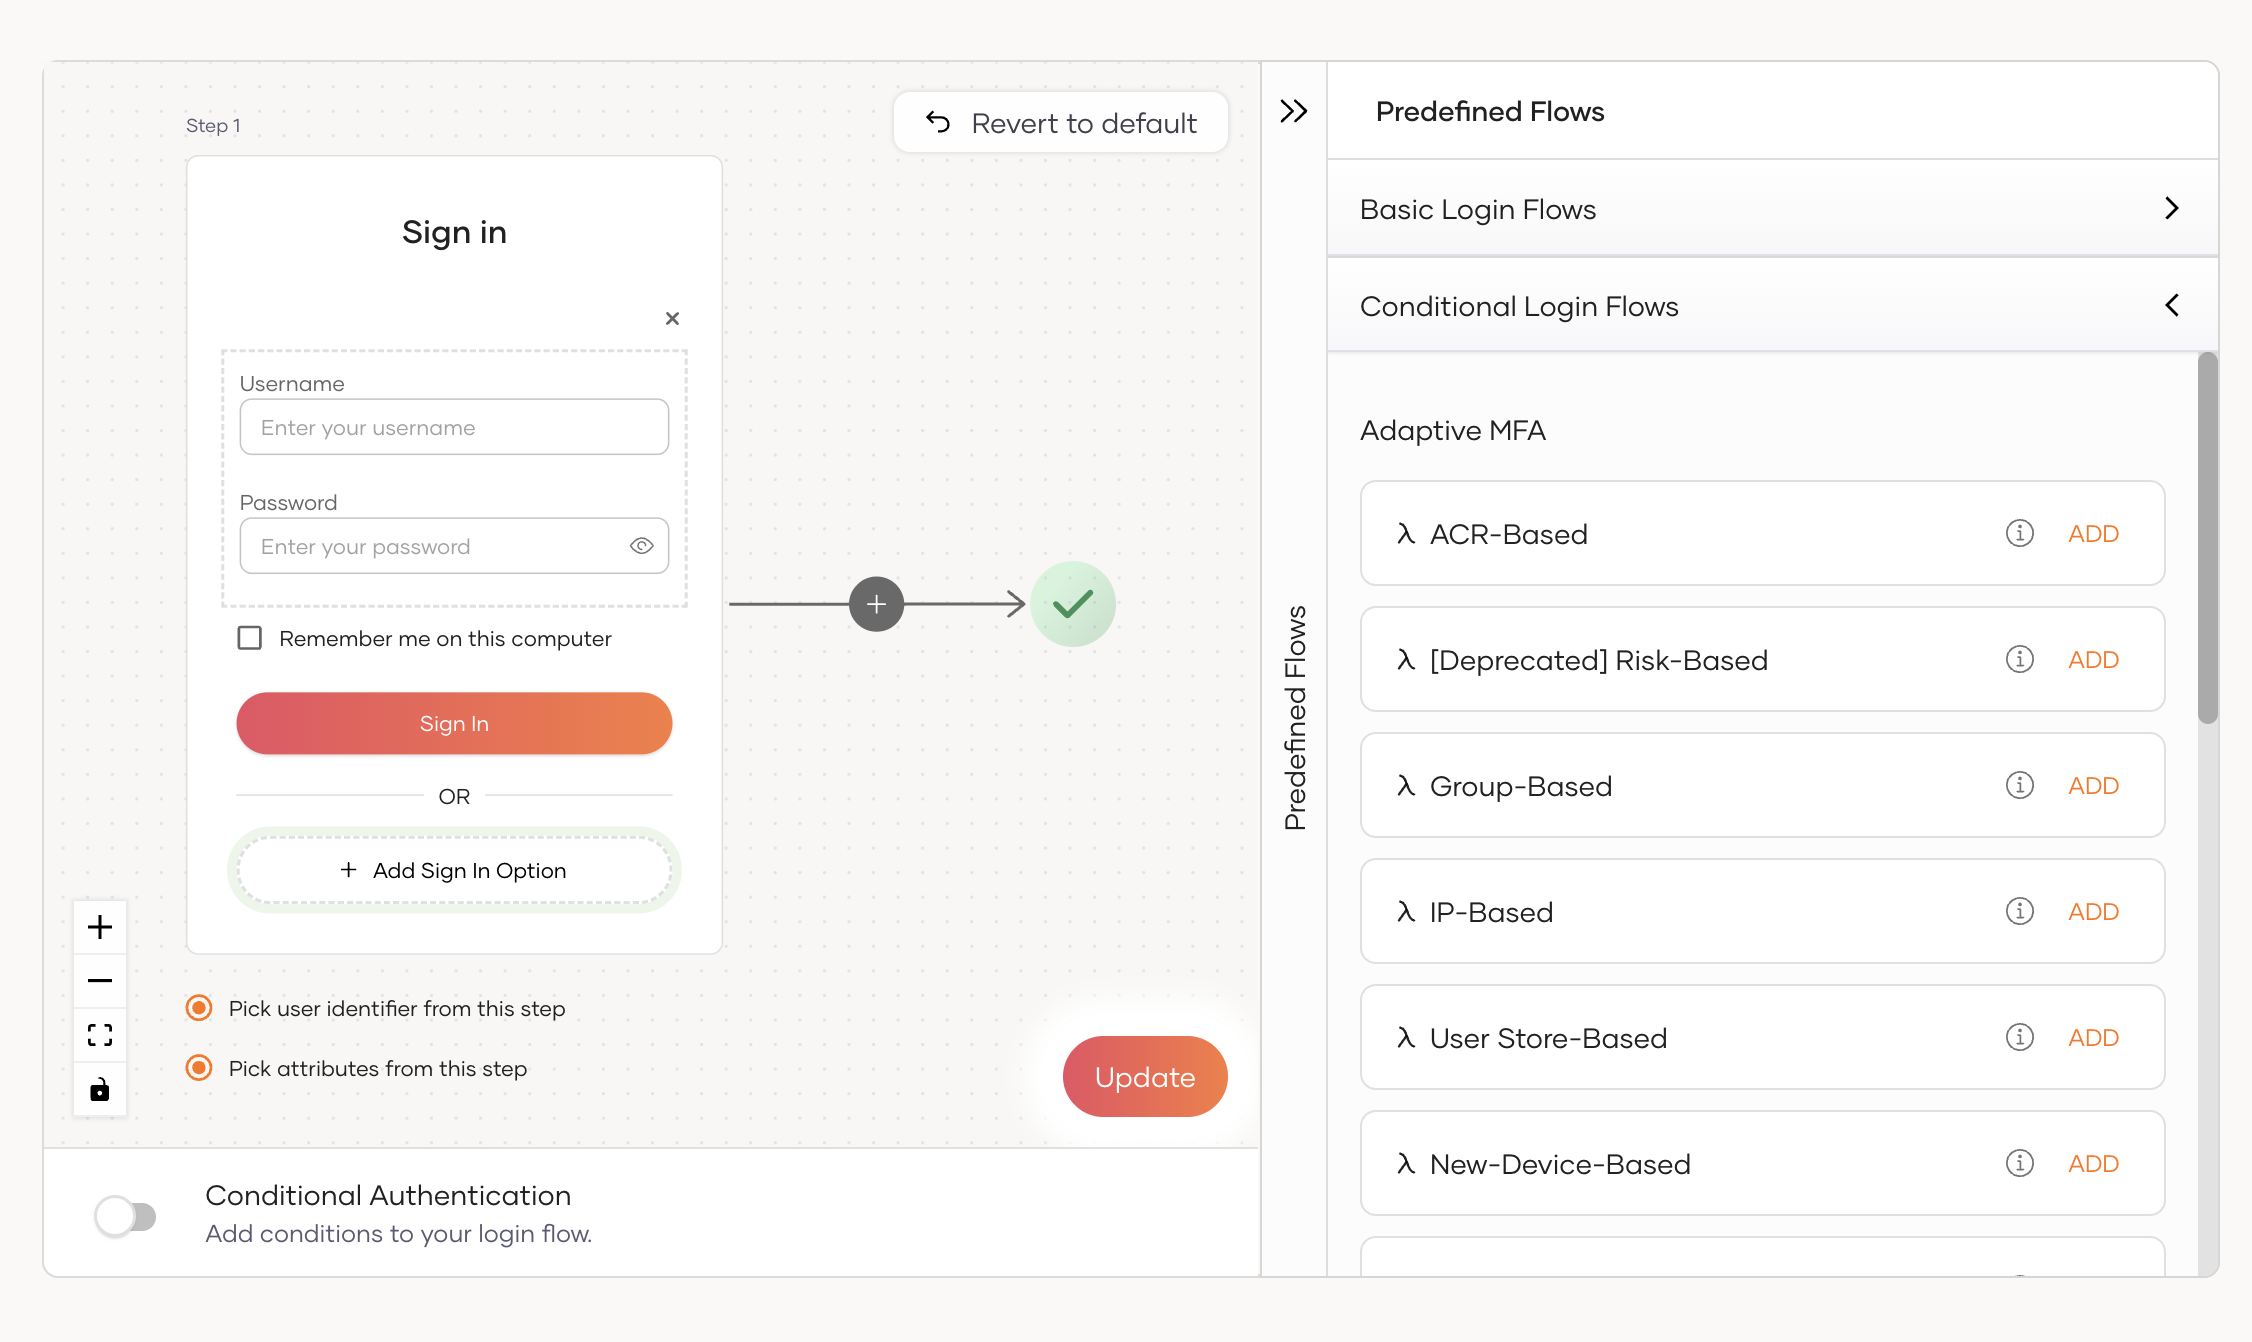Add the New-Device-Based flow

[2093, 1164]
